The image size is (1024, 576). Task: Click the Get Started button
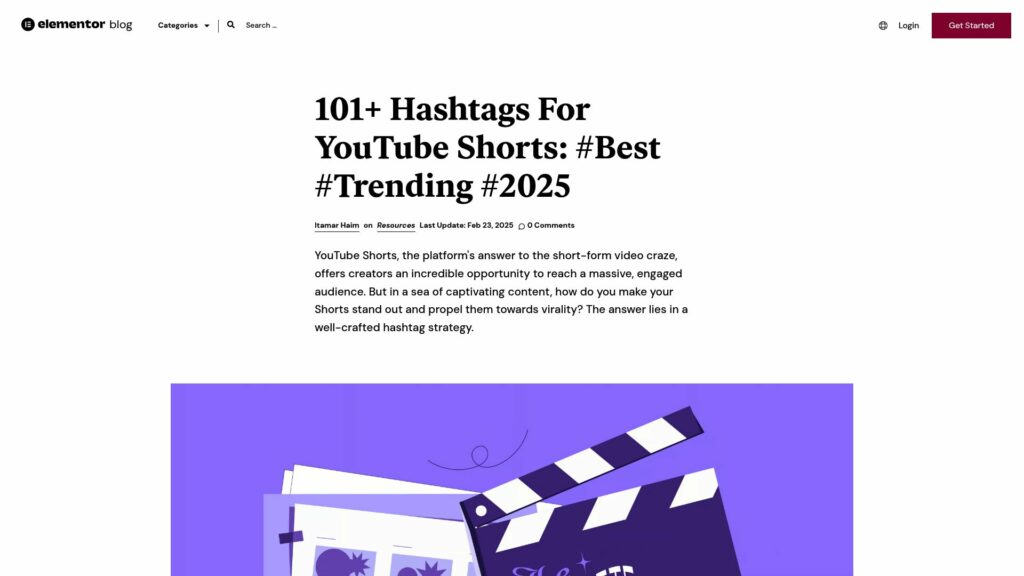tap(971, 25)
